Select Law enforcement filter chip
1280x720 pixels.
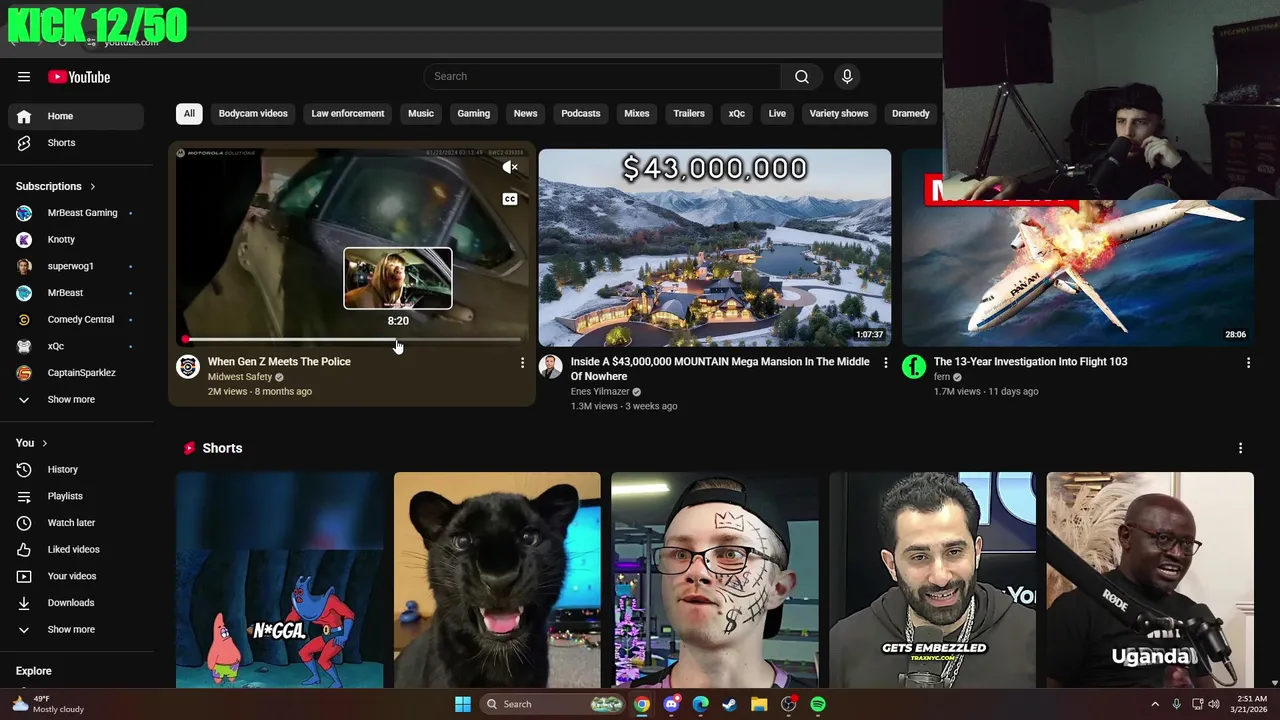click(347, 114)
